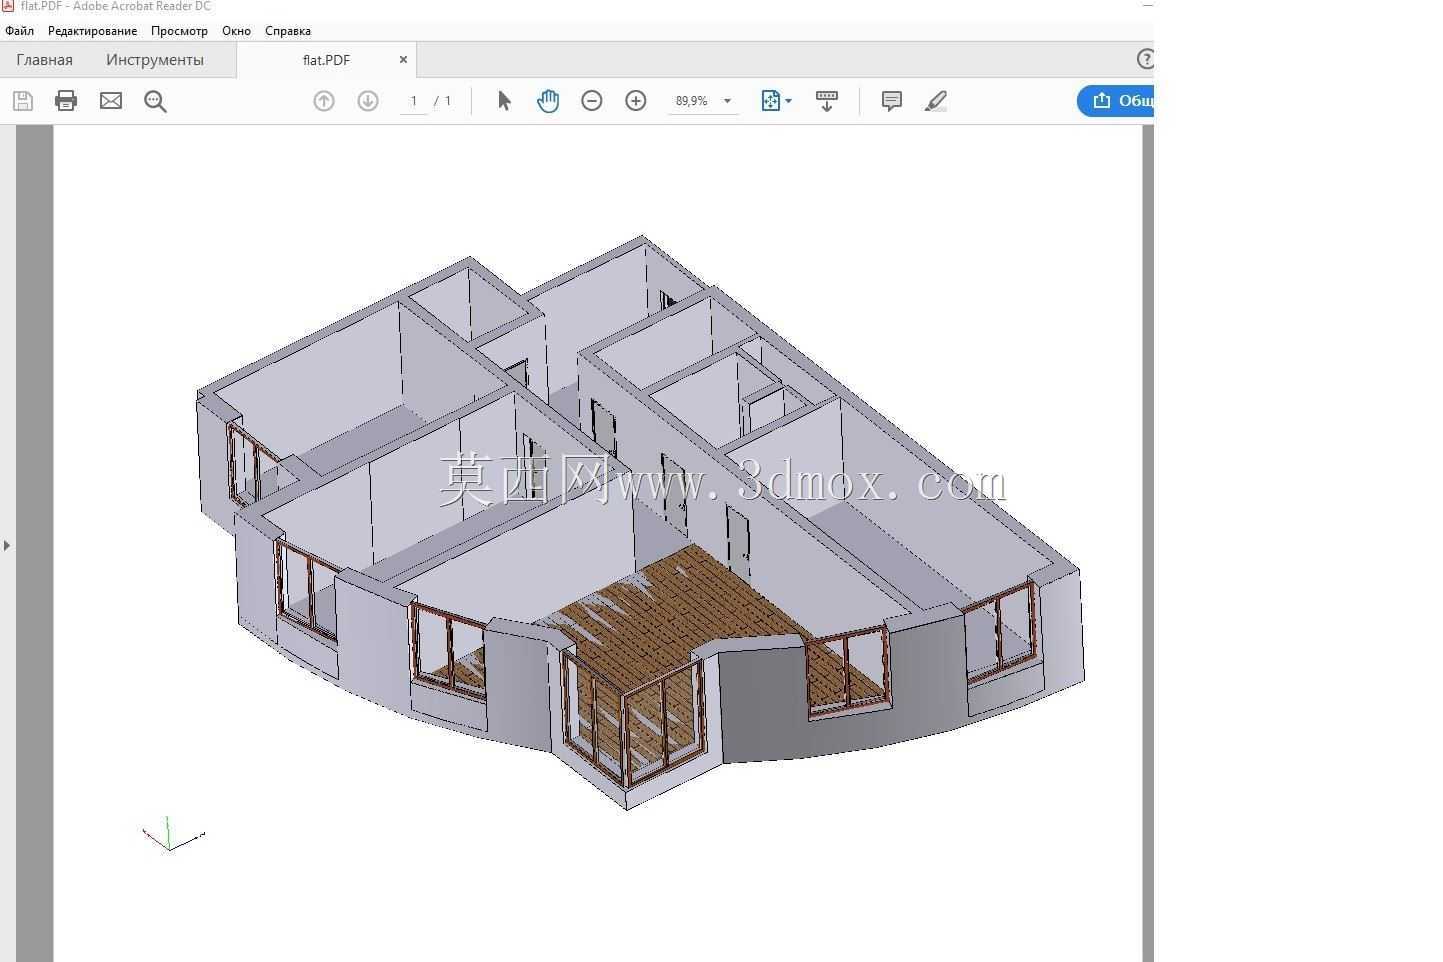The height and width of the screenshot is (962, 1443).
Task: Print the document with printer icon
Action: point(66,101)
